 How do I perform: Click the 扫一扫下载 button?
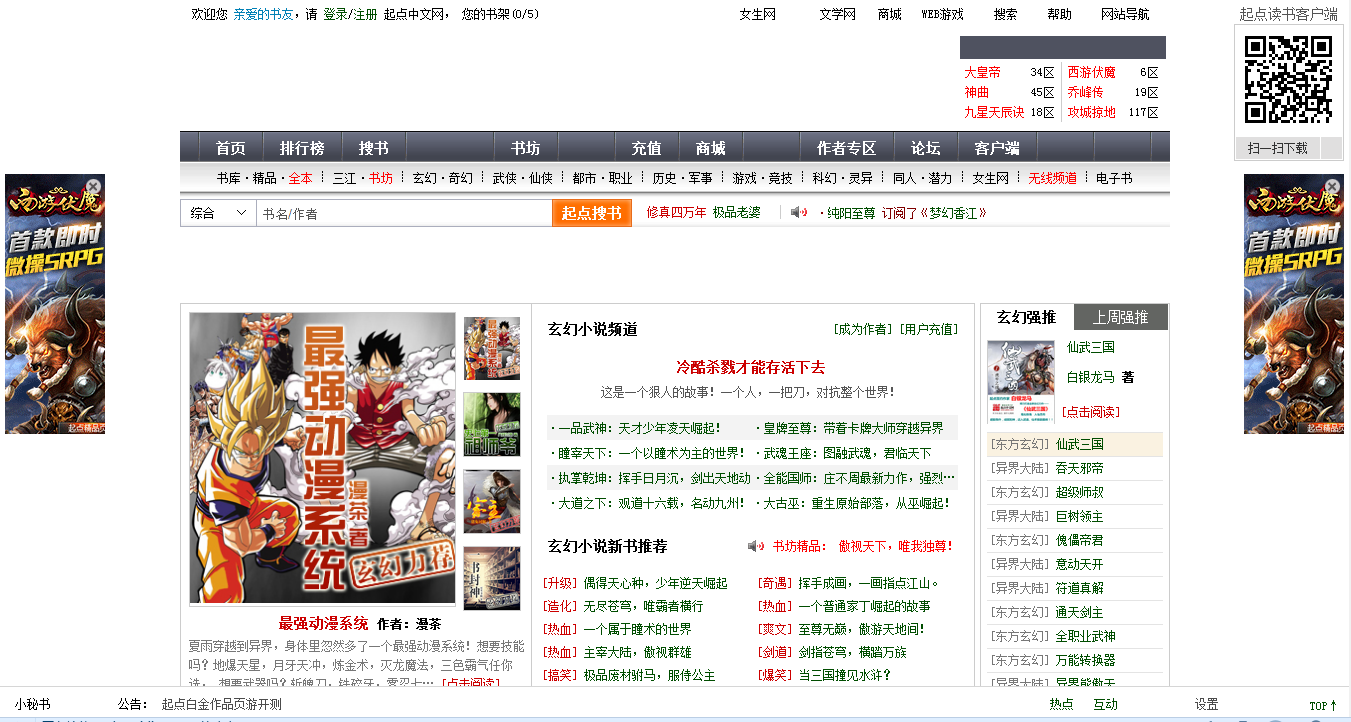(x=1277, y=148)
